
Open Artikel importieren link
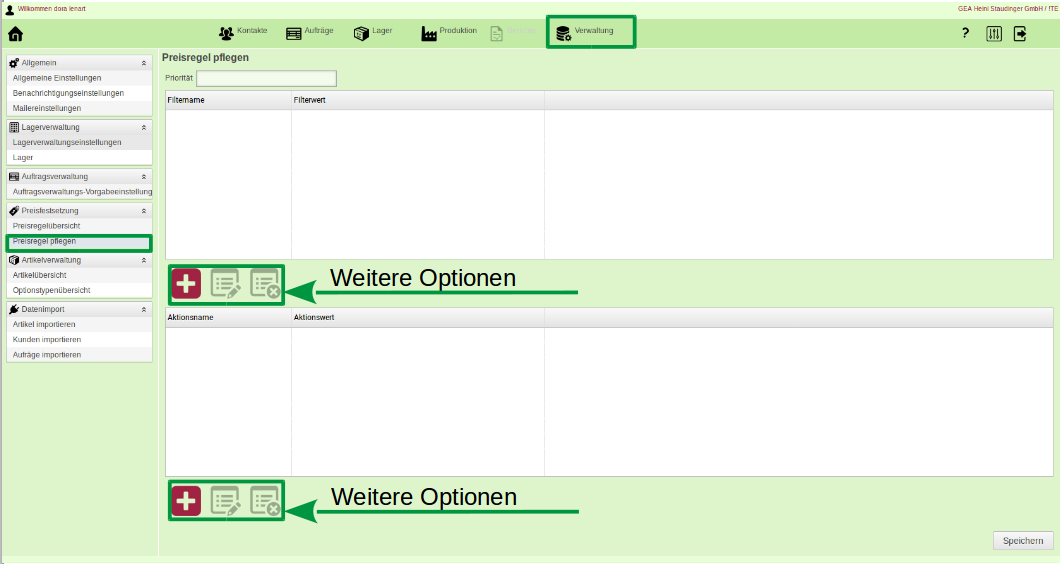pos(44,324)
